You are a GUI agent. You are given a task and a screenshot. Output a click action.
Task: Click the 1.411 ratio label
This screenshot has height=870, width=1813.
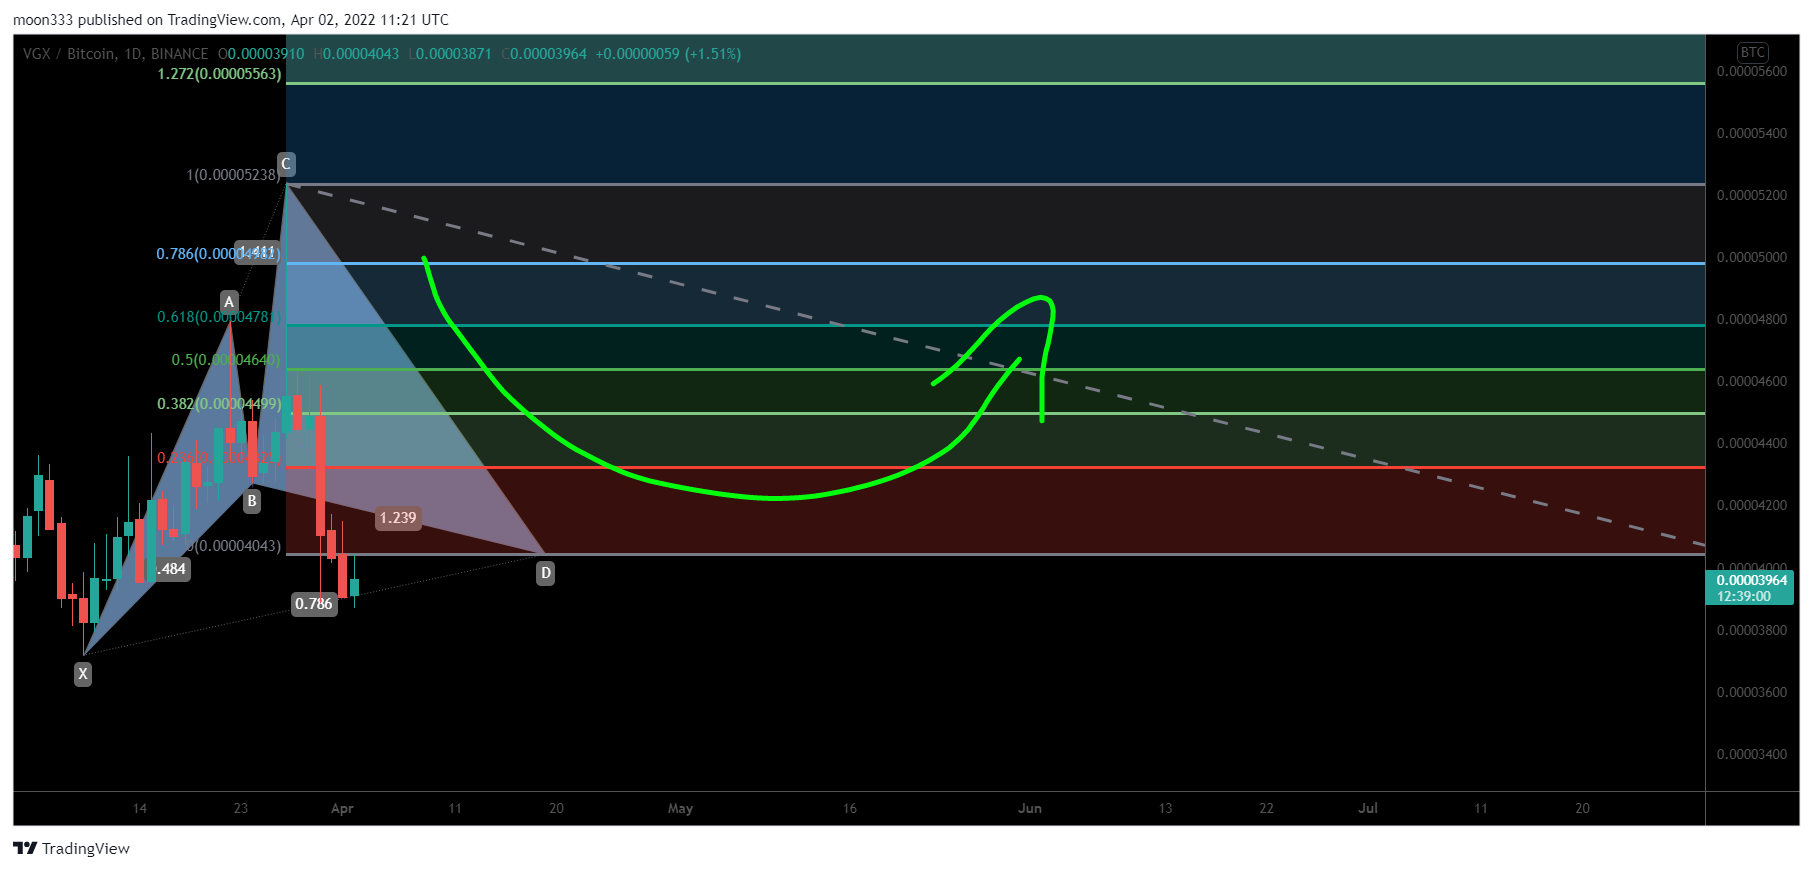point(257,252)
